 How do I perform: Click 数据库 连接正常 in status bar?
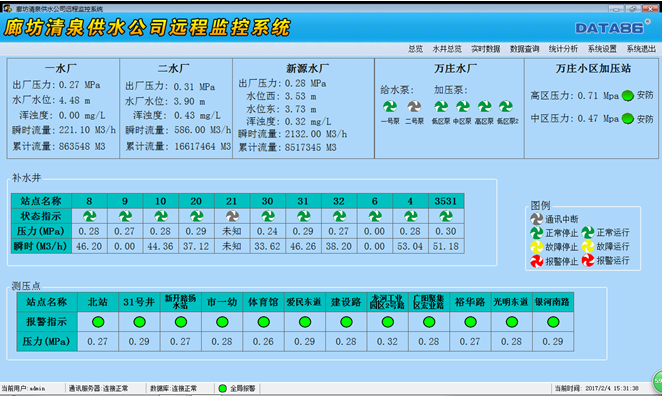click(174, 388)
